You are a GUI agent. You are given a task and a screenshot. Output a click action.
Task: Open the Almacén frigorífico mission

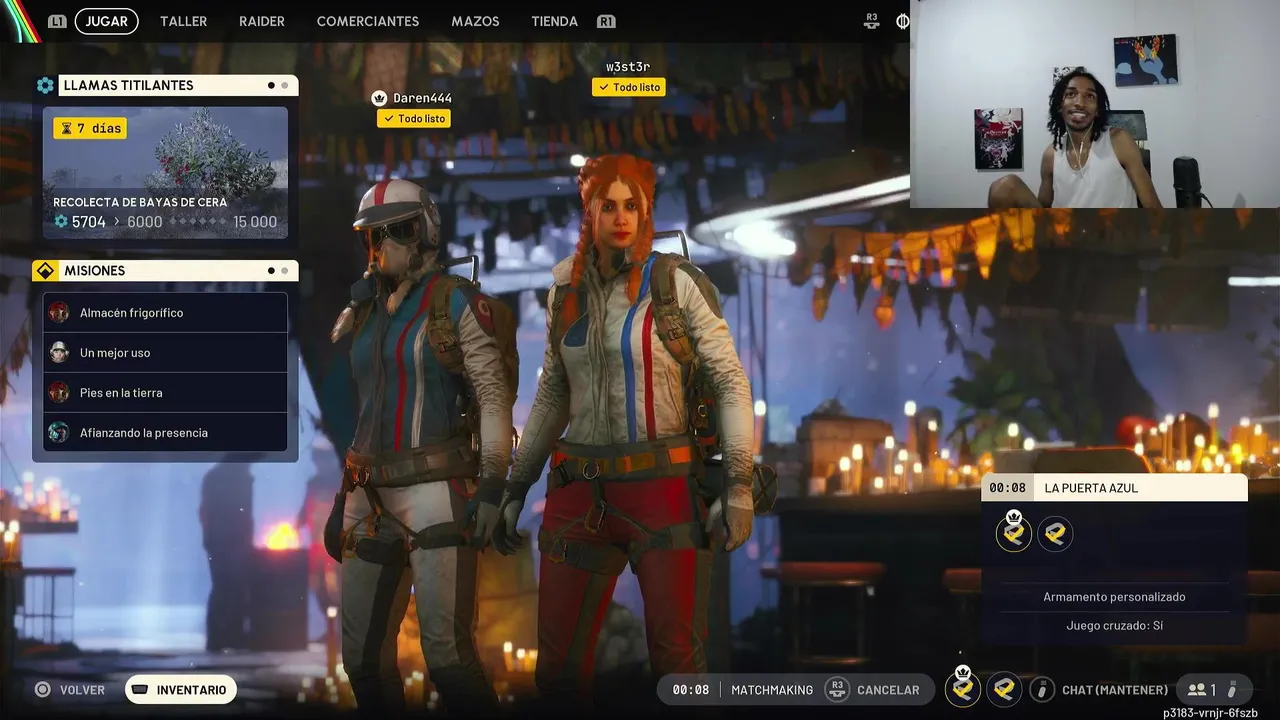tap(166, 312)
